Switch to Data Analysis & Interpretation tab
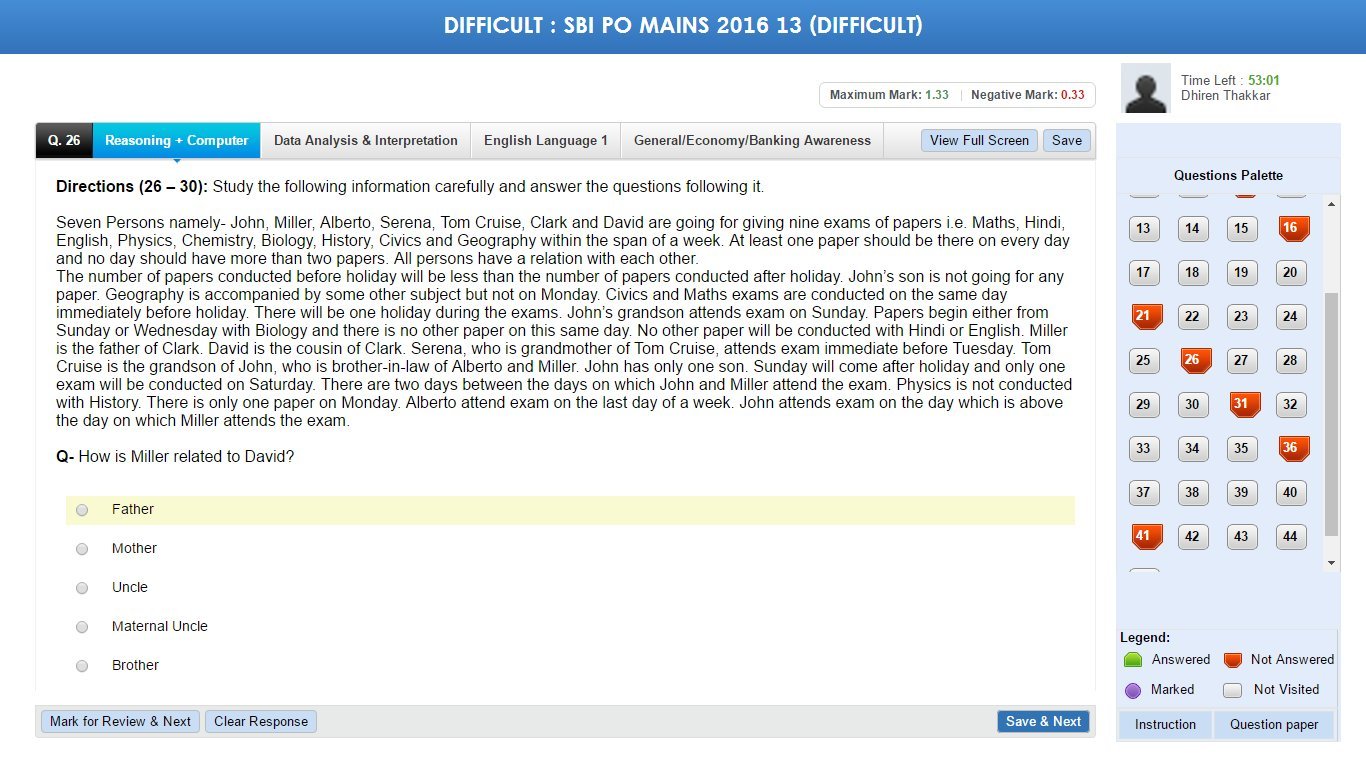Image resolution: width=1366 pixels, height=768 pixels. pos(366,141)
